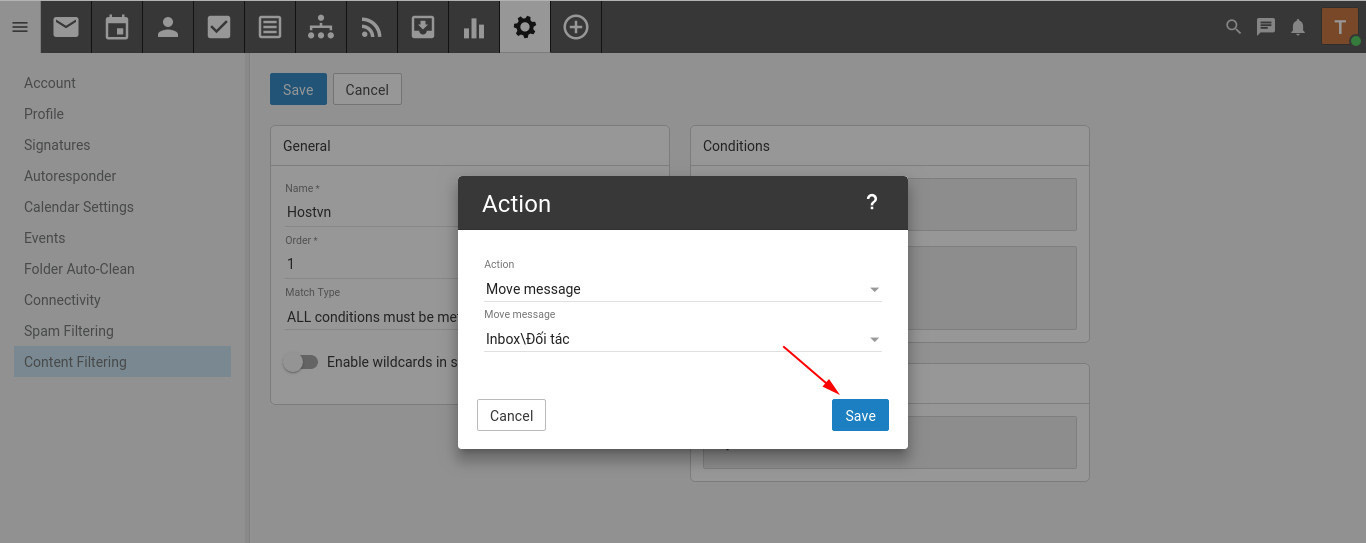
Task: Open the Calendar icon in top bar
Action: point(117,27)
